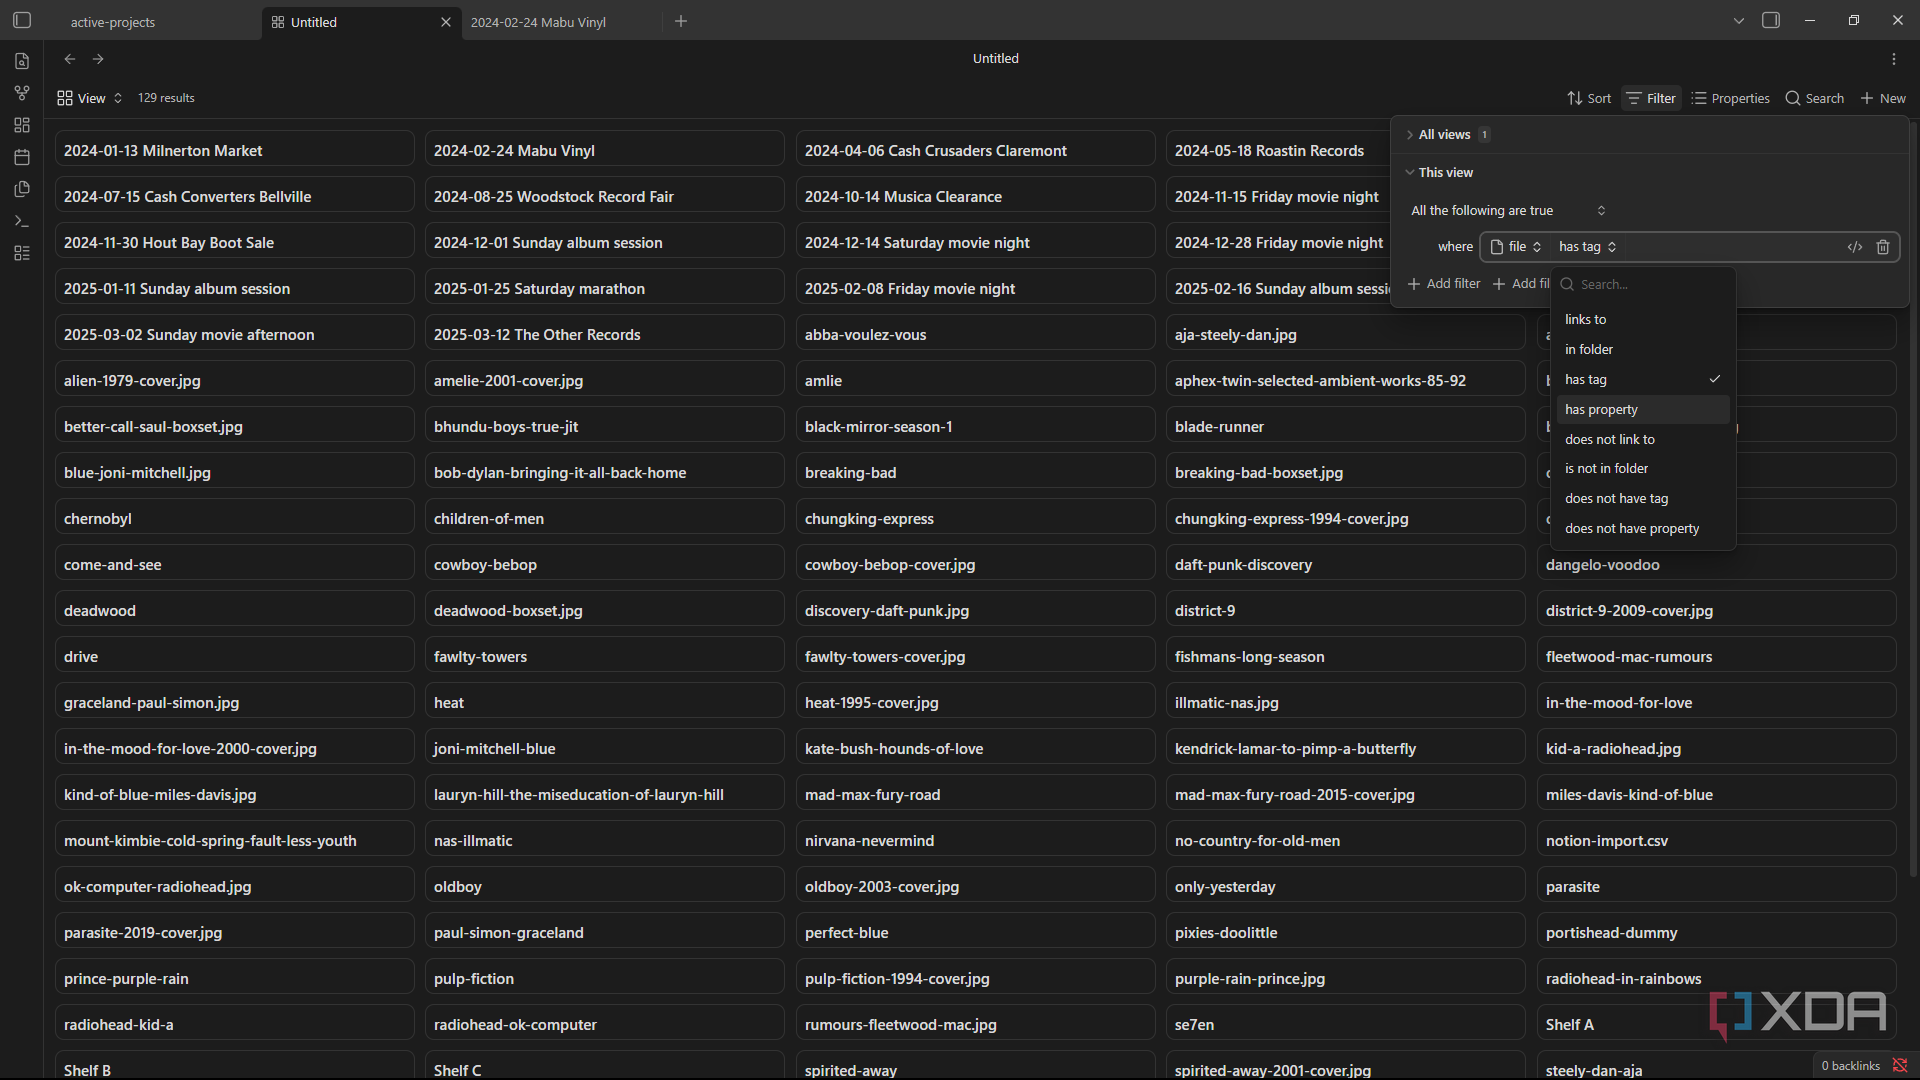Open the 'file' property dropdown
This screenshot has height=1080, width=1920.
click(x=1516, y=247)
